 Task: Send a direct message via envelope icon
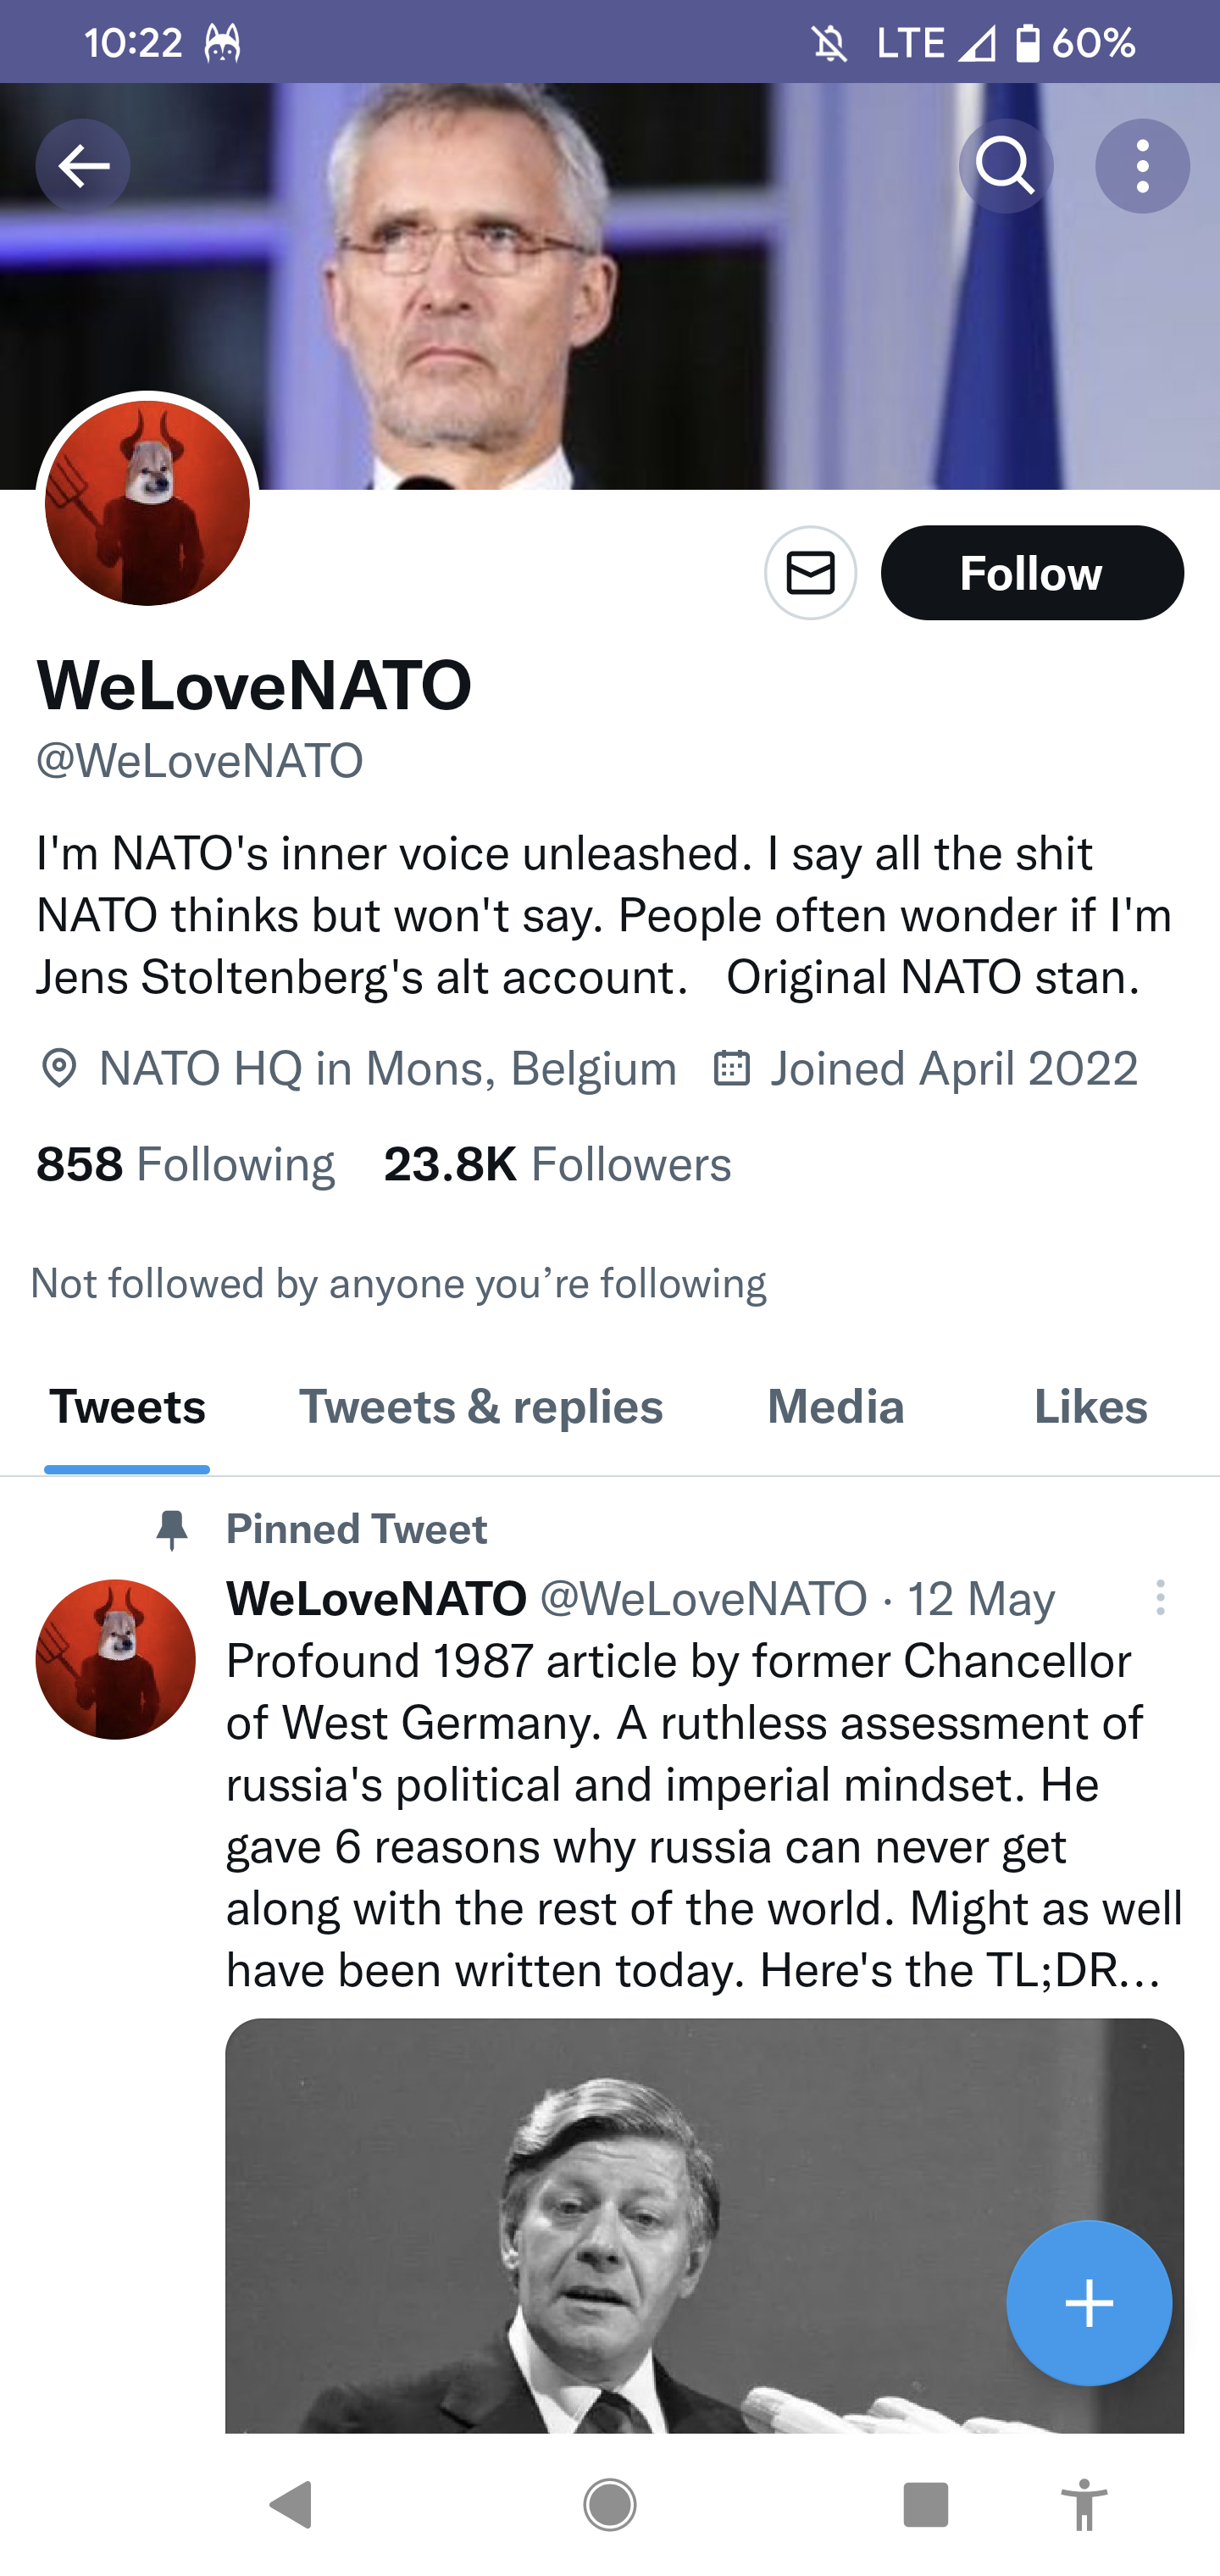(x=810, y=573)
